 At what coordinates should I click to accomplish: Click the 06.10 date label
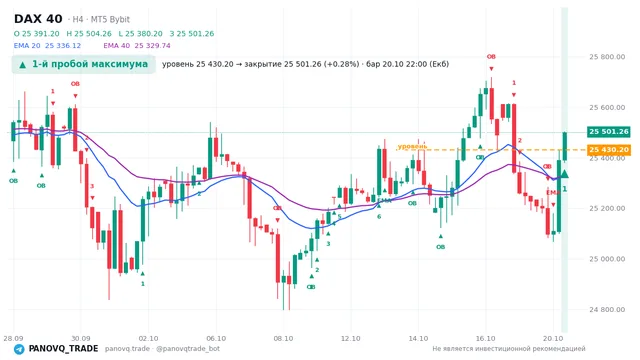tap(216, 339)
